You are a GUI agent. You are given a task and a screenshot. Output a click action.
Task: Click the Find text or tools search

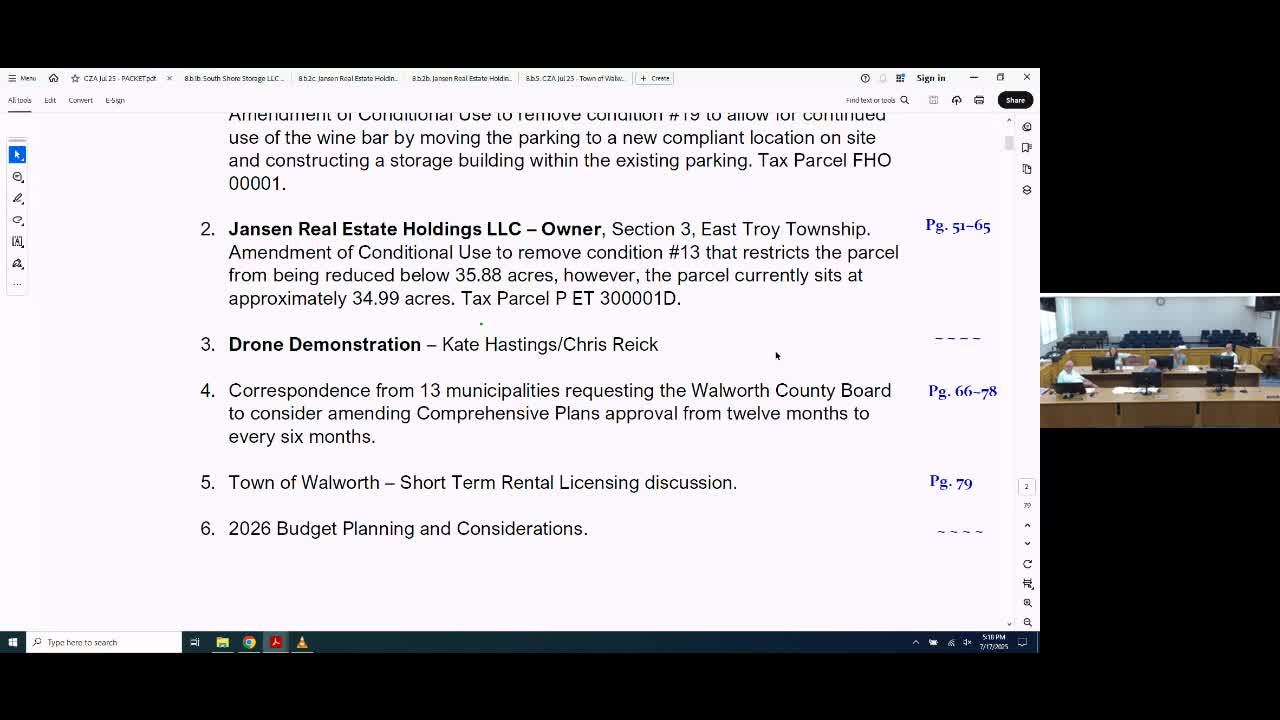pos(877,100)
